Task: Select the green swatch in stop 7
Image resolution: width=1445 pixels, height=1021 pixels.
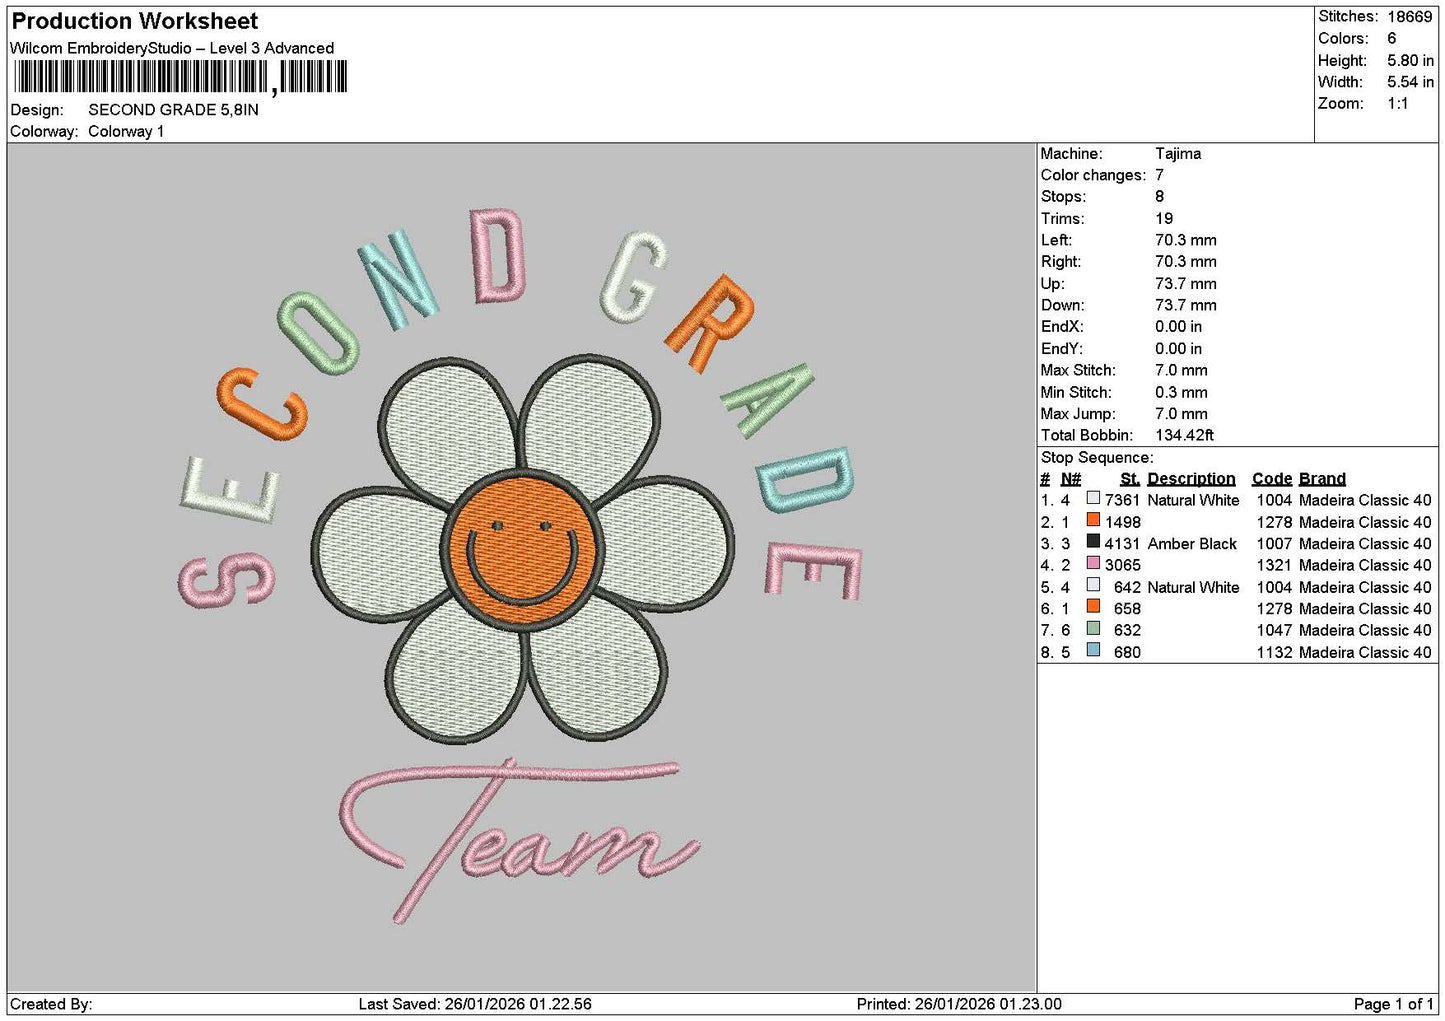Action: click(1093, 629)
